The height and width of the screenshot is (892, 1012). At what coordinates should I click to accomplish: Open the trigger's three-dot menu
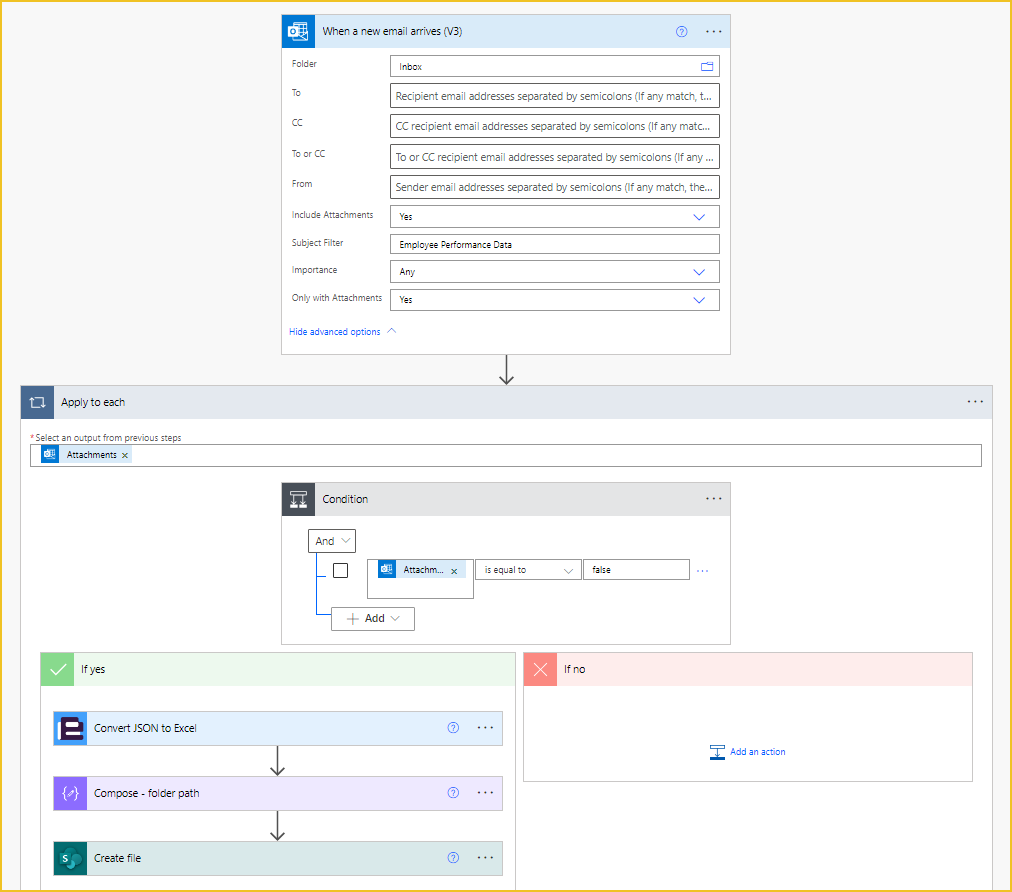pyautogui.click(x=713, y=32)
